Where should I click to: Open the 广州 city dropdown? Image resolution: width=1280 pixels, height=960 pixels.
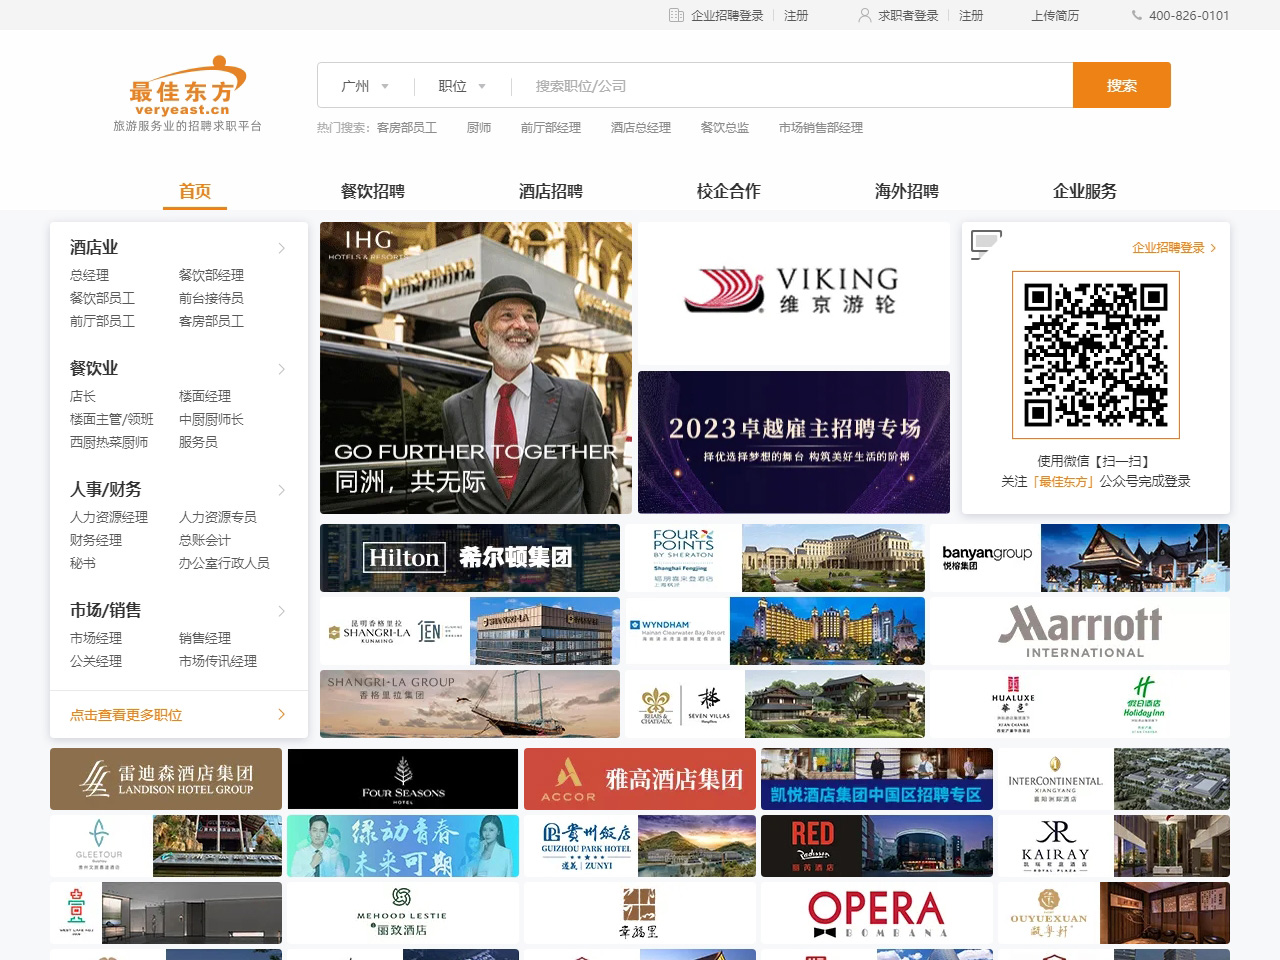364,86
